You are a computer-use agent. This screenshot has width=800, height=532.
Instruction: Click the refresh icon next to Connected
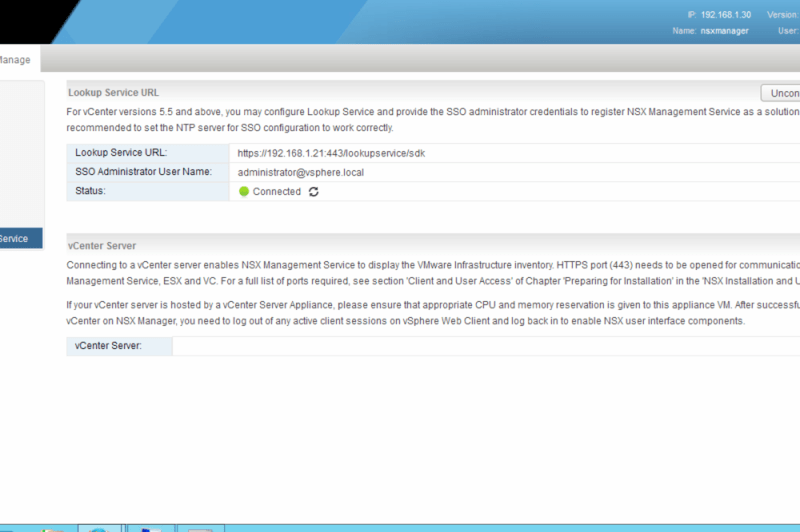[314, 192]
